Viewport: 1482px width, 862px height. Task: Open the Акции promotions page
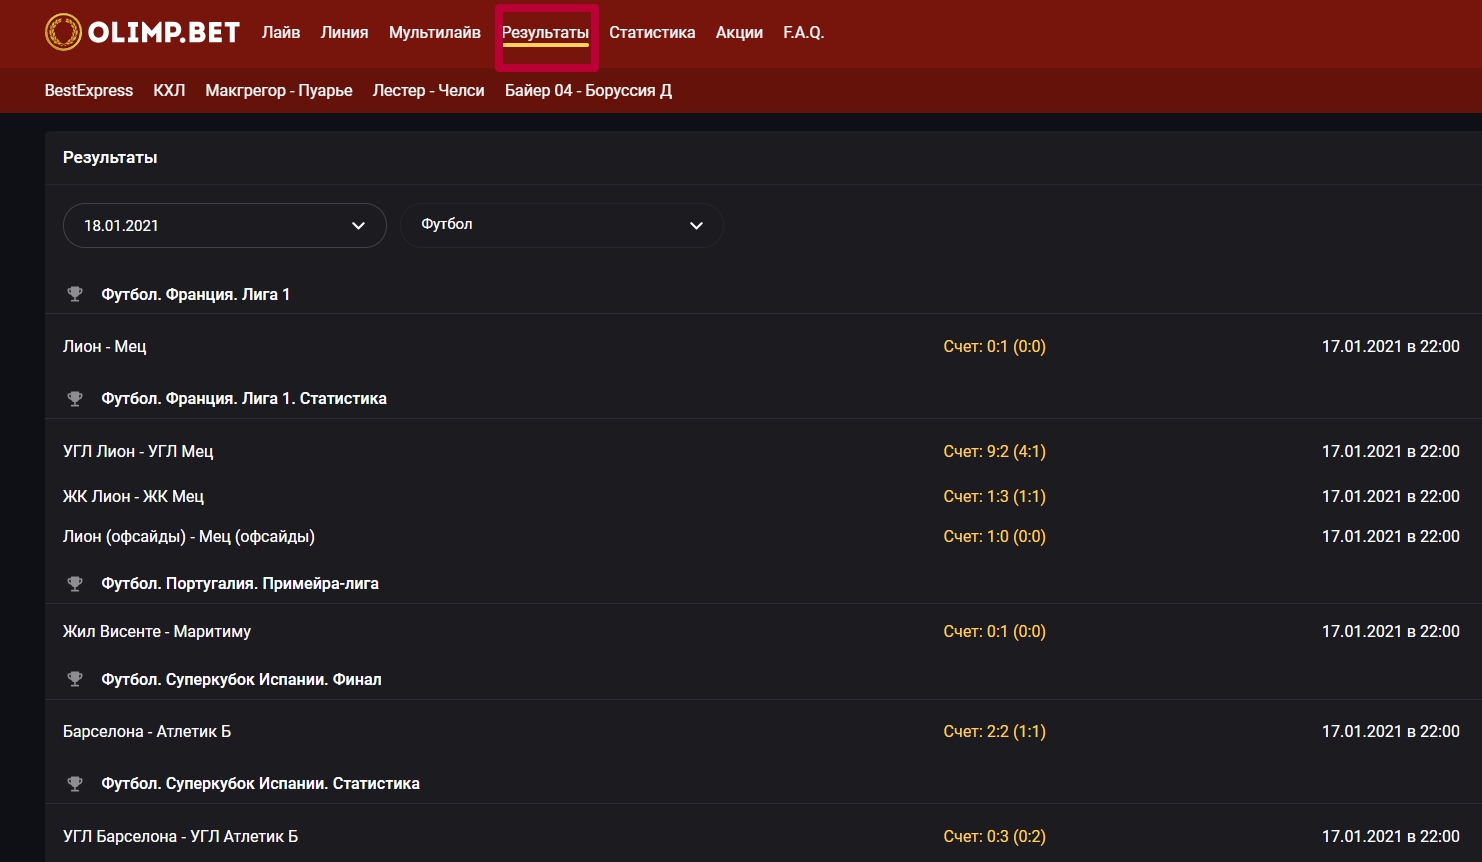pos(739,32)
